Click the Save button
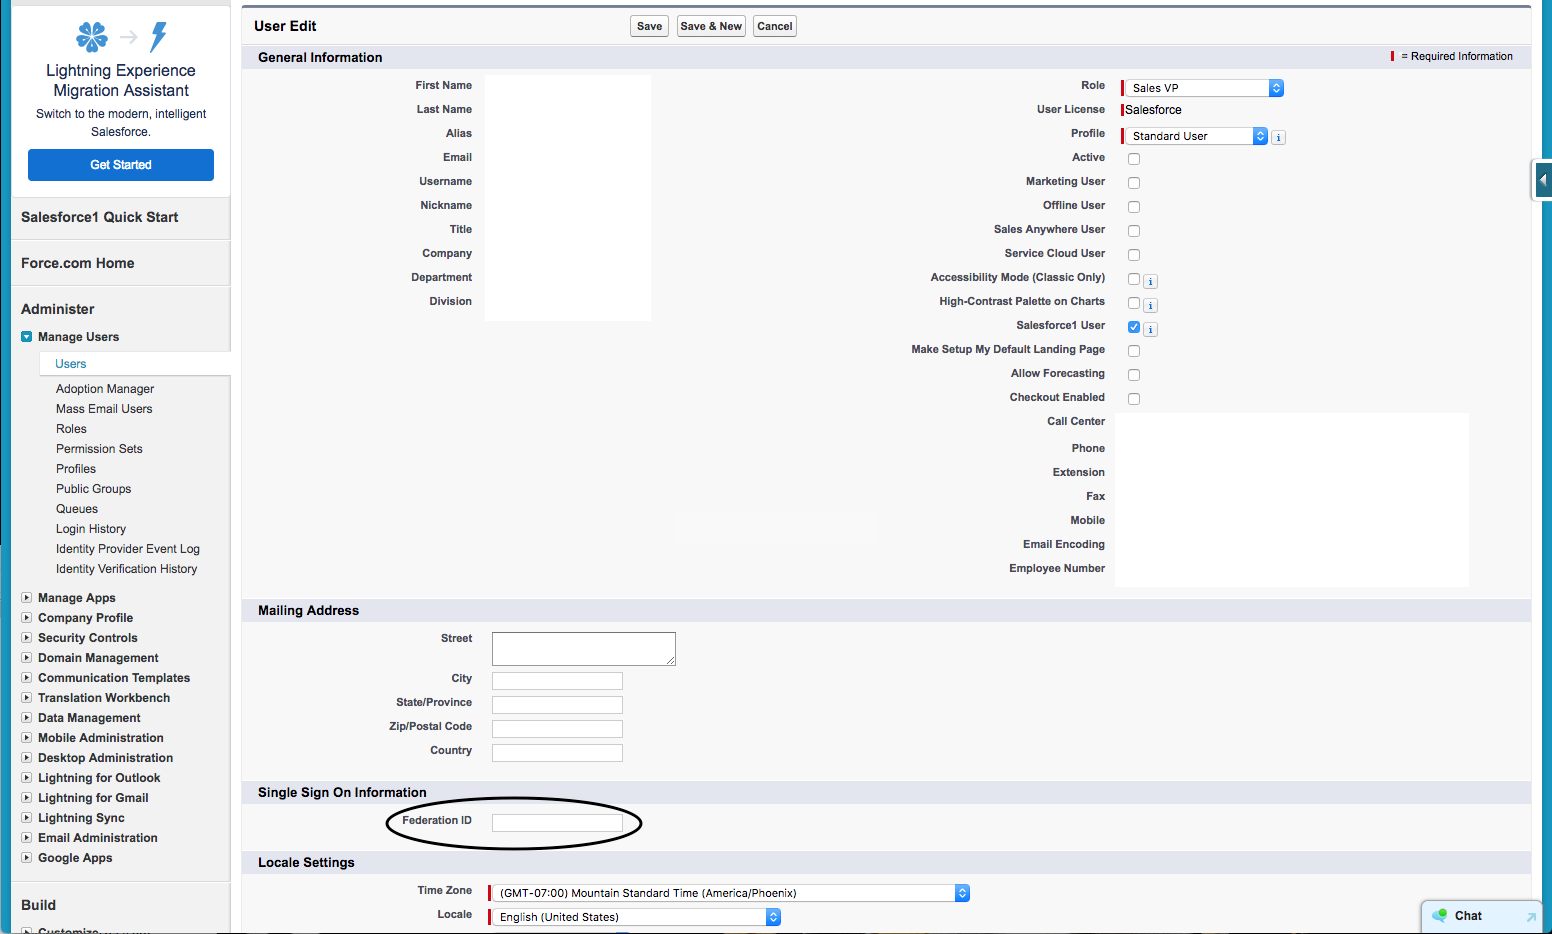The image size is (1552, 934). pos(649,26)
